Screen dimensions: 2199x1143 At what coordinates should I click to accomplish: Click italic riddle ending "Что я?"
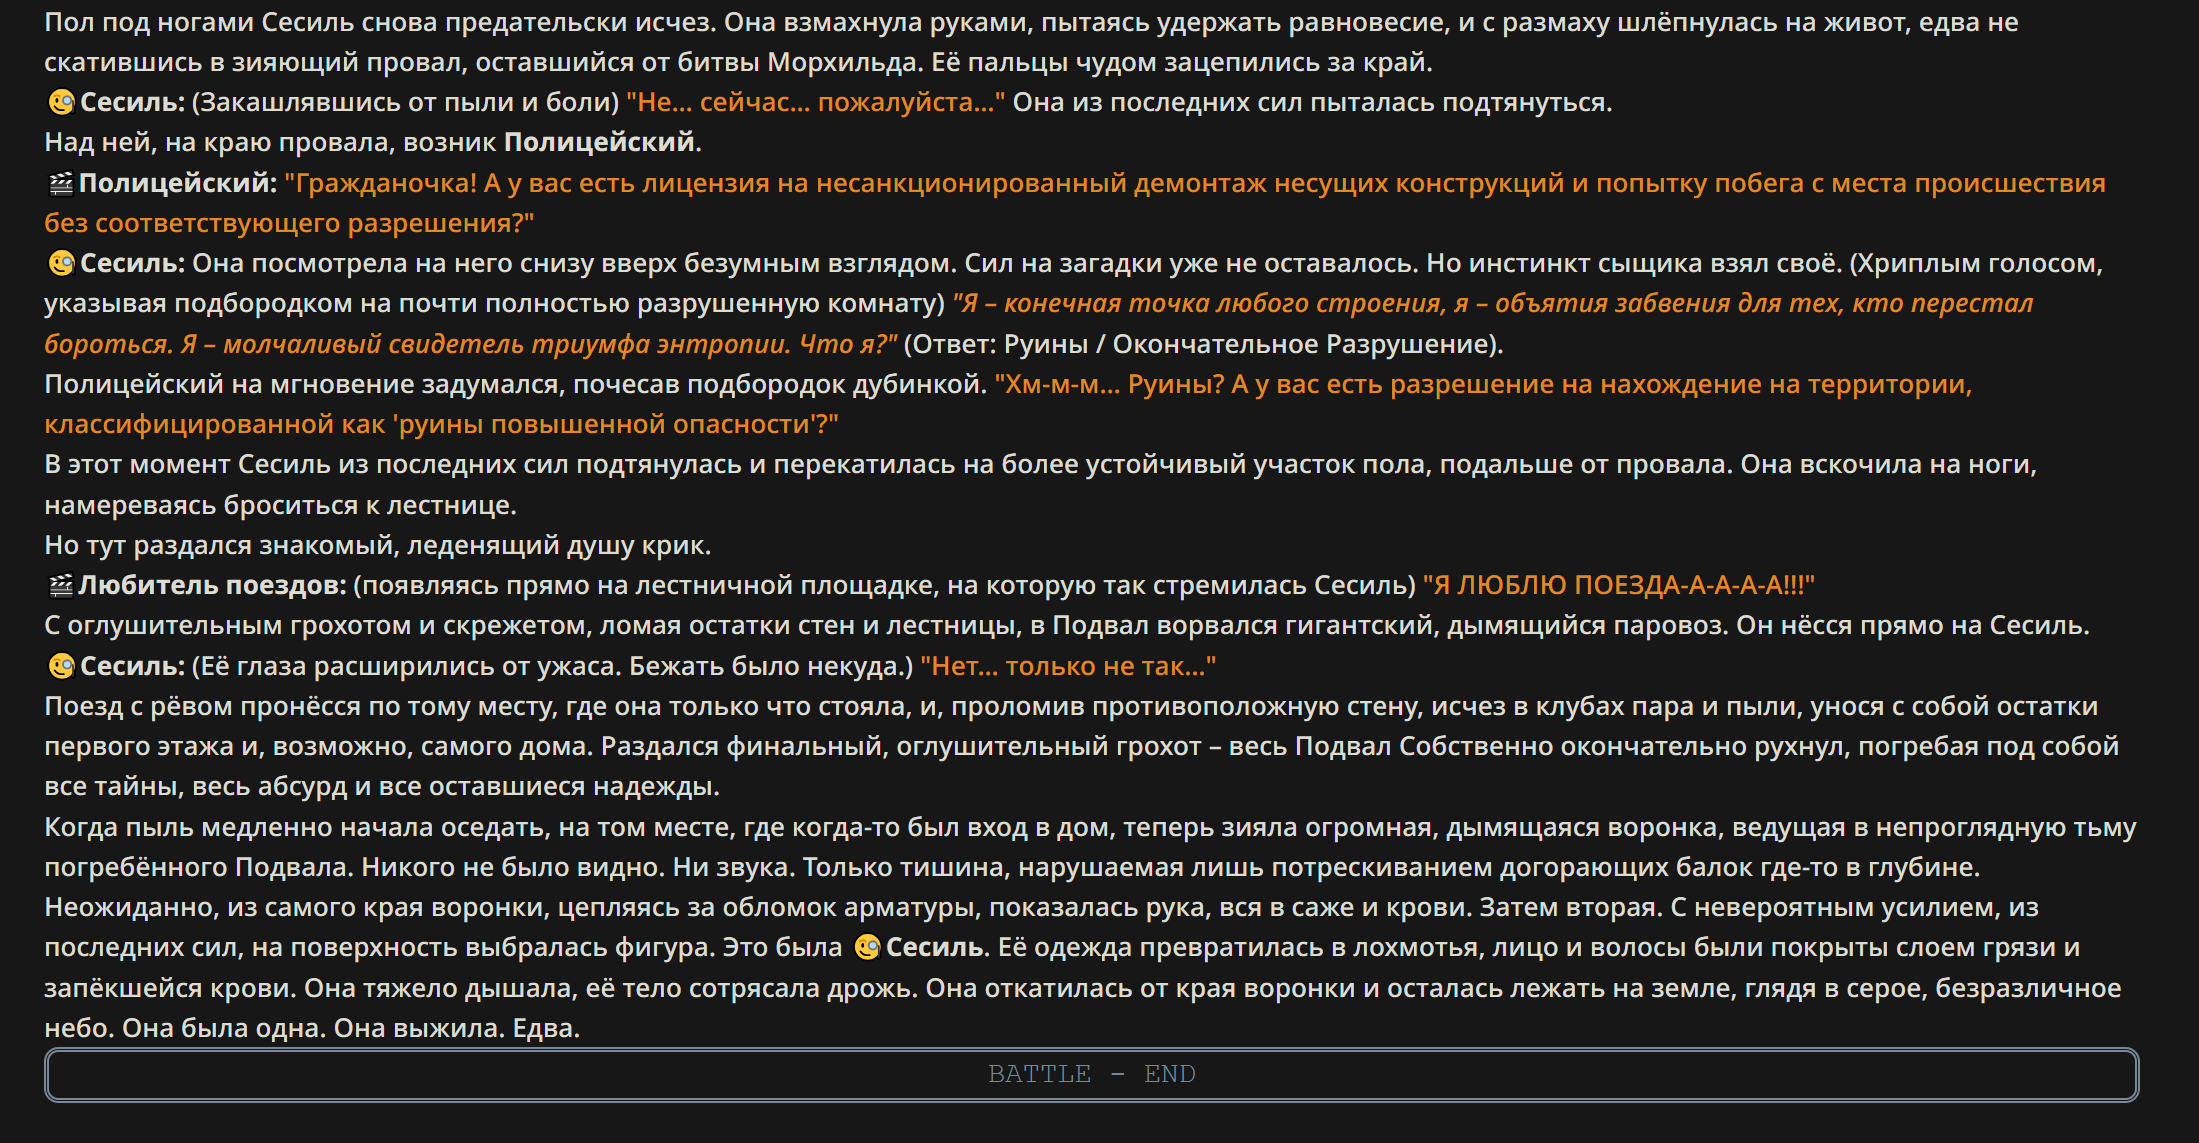[x=849, y=344]
